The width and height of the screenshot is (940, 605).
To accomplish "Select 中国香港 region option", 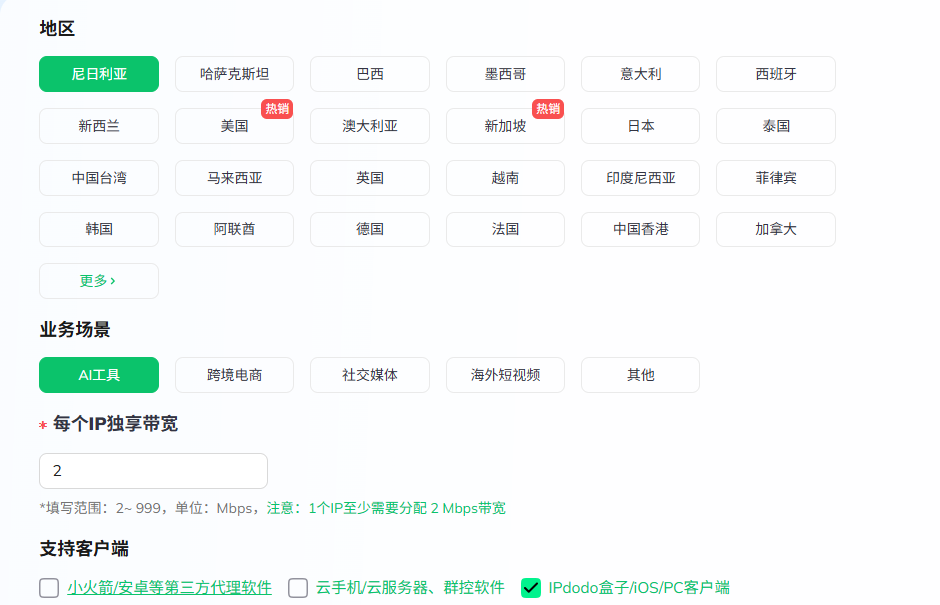I will point(640,229).
